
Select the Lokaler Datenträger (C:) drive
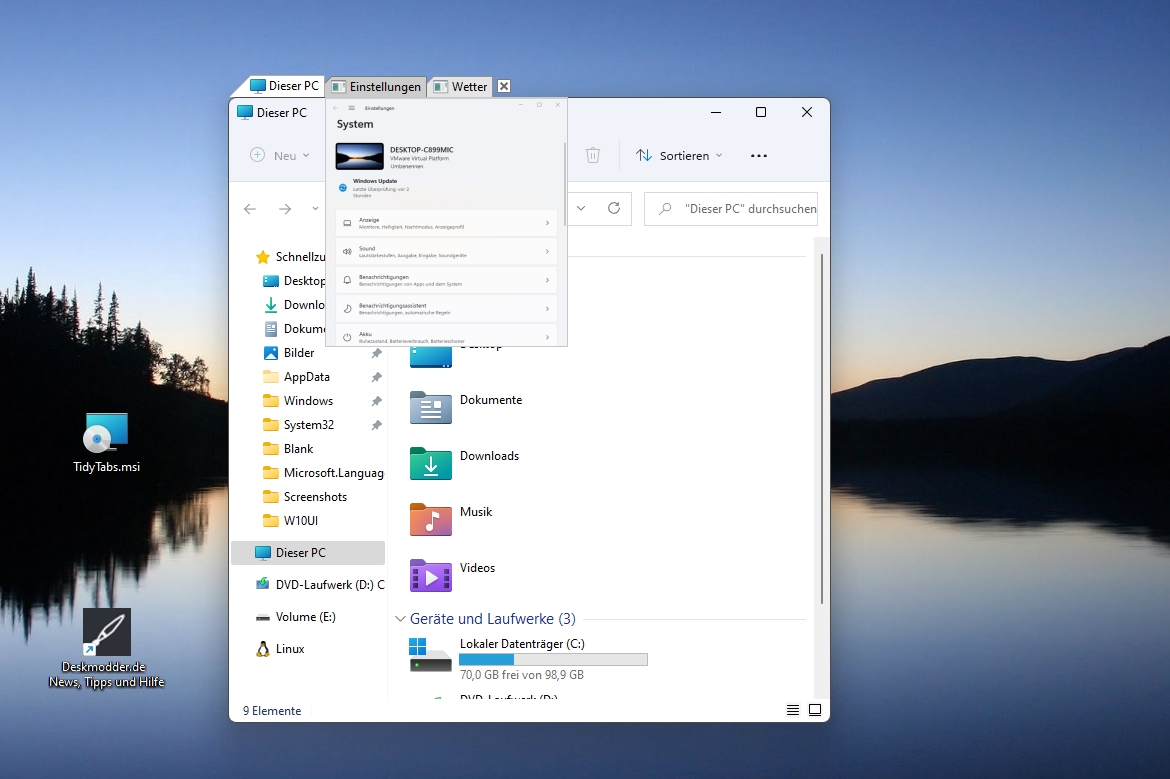click(528, 658)
